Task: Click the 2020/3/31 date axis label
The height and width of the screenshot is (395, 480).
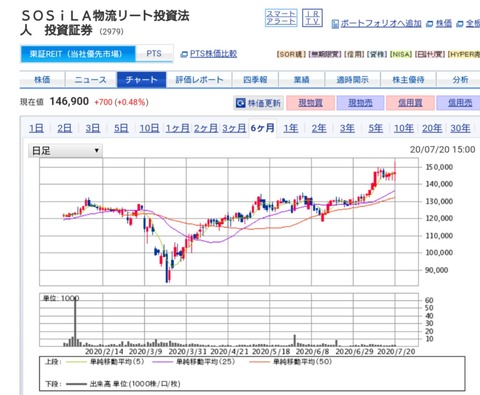Action: coord(187,352)
